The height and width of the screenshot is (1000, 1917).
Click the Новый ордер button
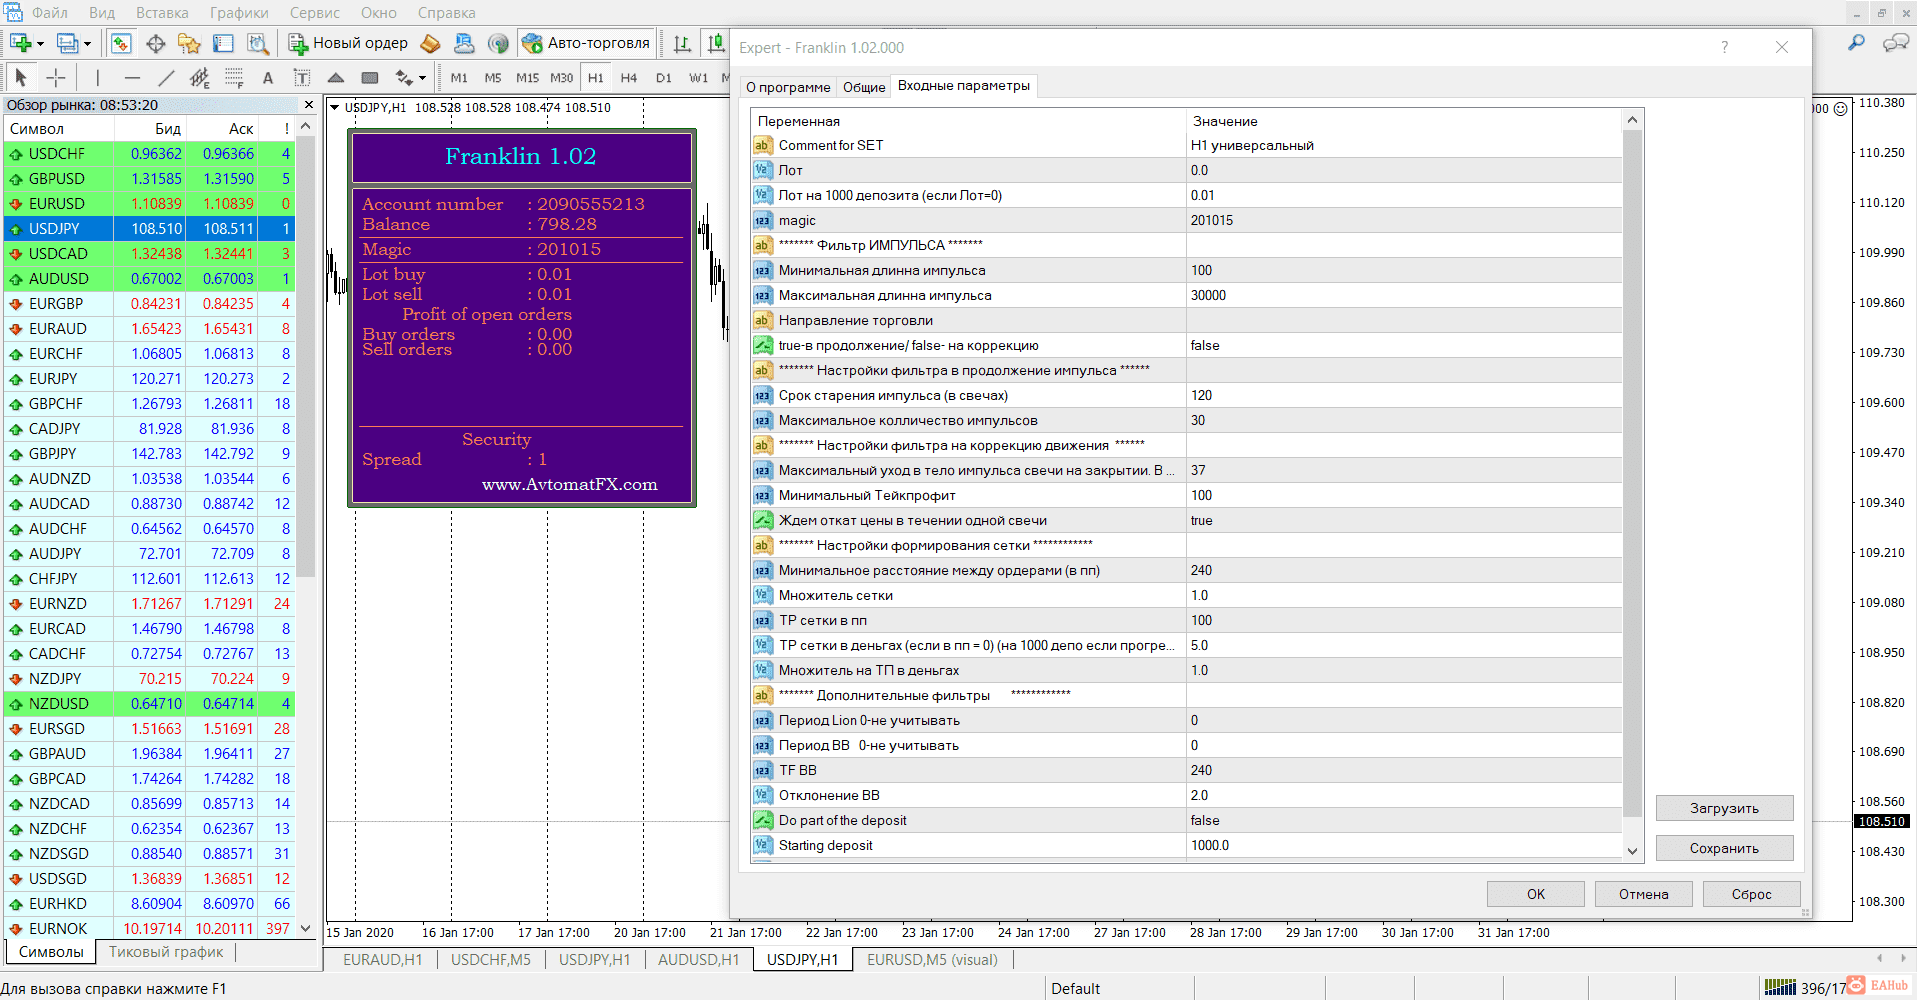point(349,43)
